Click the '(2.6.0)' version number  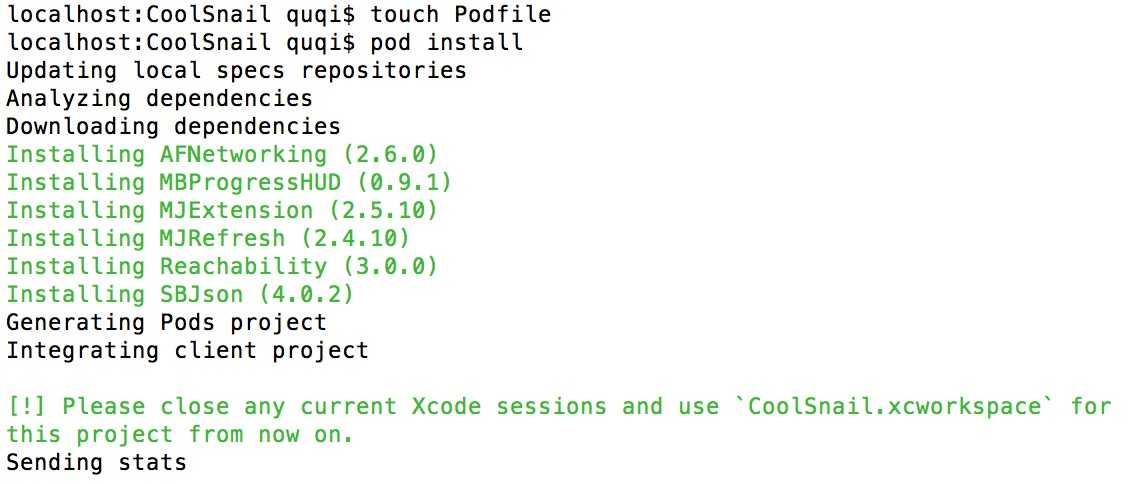tap(390, 154)
